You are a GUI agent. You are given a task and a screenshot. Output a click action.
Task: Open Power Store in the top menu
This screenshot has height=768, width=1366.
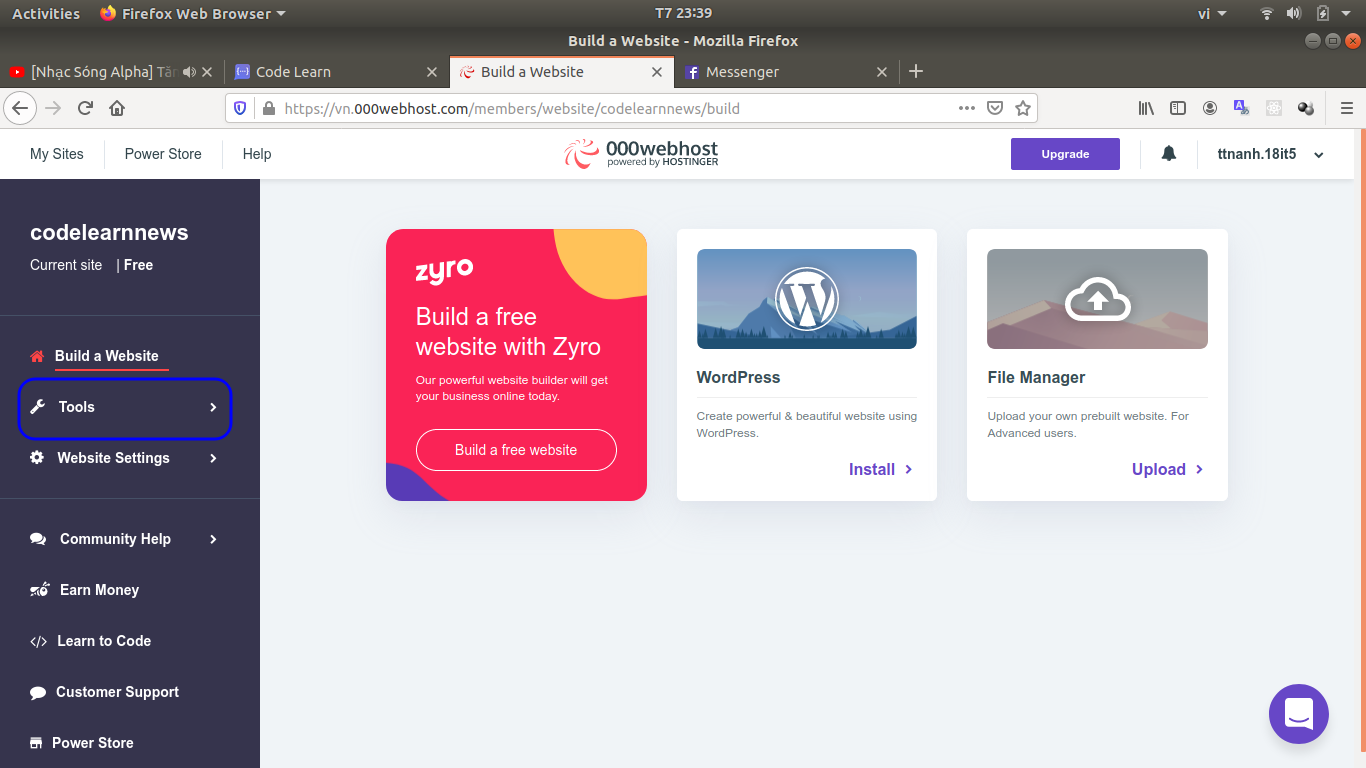[x=163, y=154]
